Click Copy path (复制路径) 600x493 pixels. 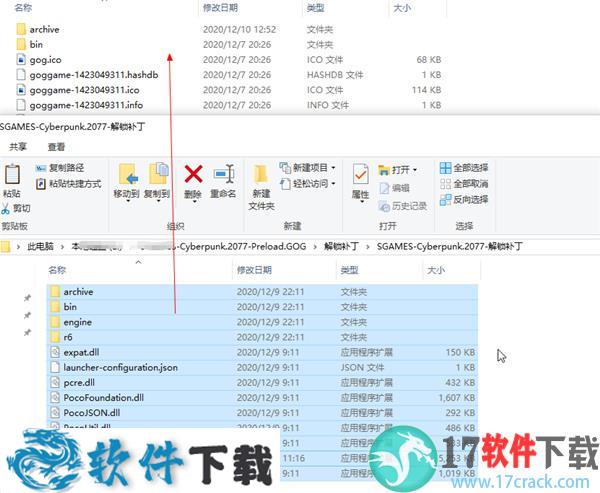click(x=60, y=168)
